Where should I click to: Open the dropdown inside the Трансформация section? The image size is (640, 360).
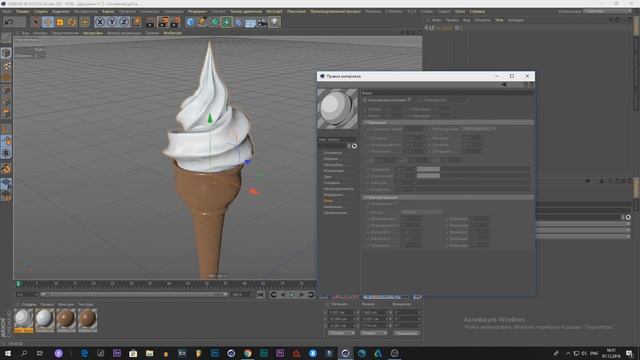point(421,212)
